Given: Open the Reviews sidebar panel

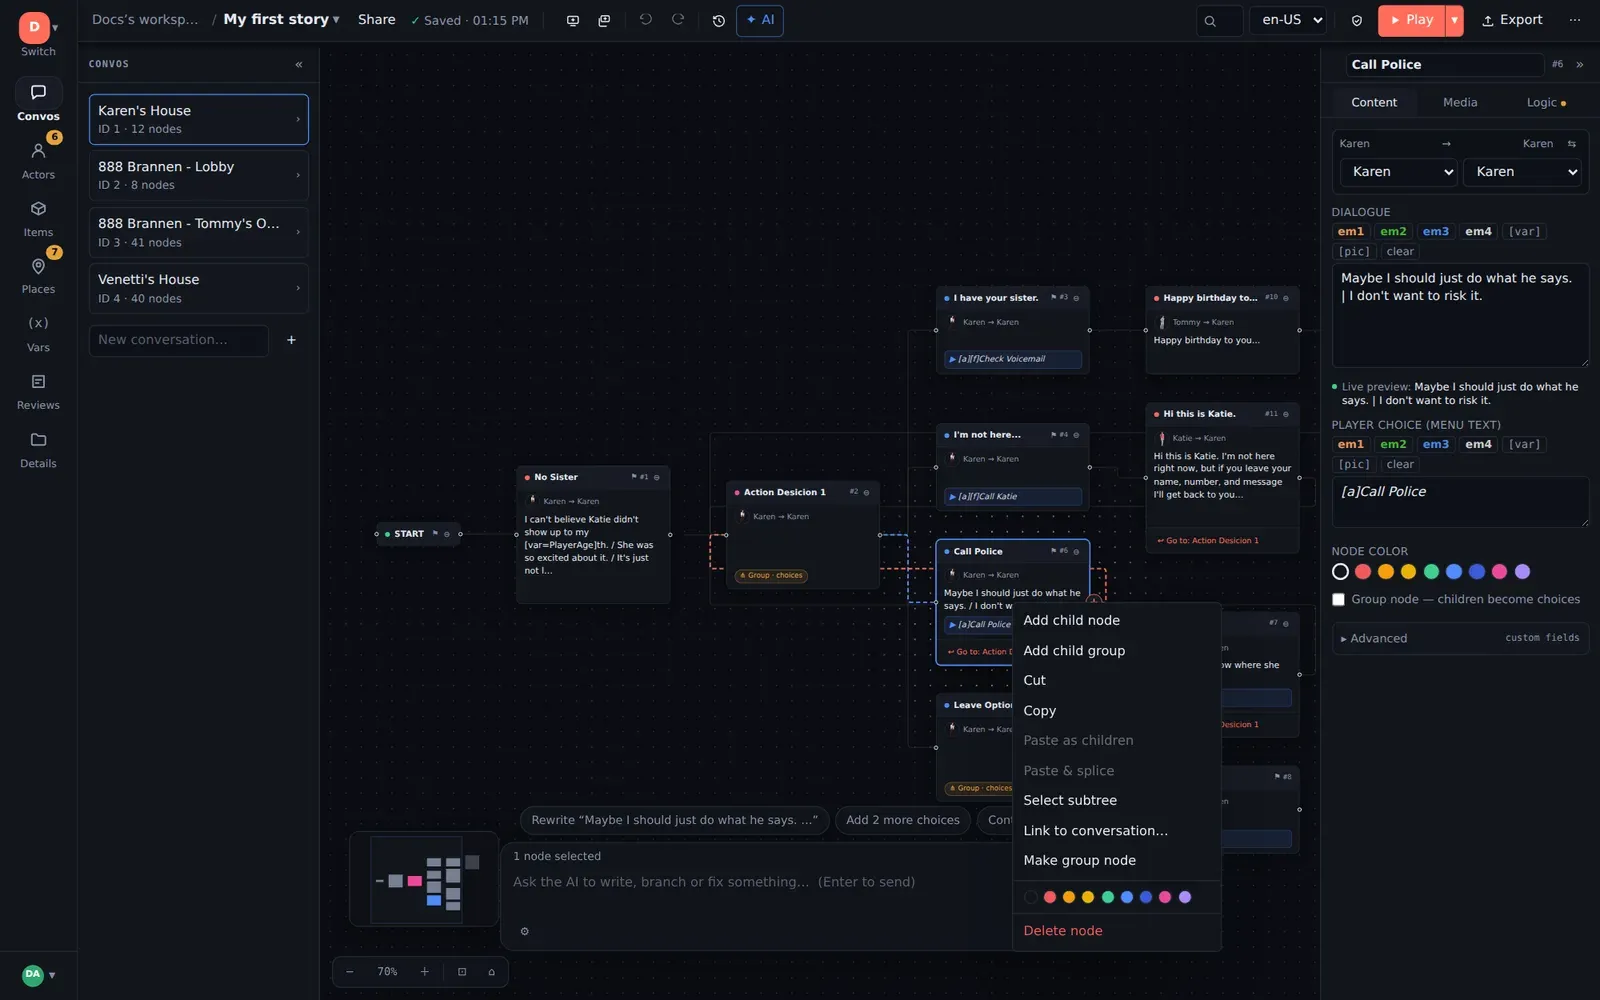Looking at the screenshot, I should pyautogui.click(x=38, y=391).
